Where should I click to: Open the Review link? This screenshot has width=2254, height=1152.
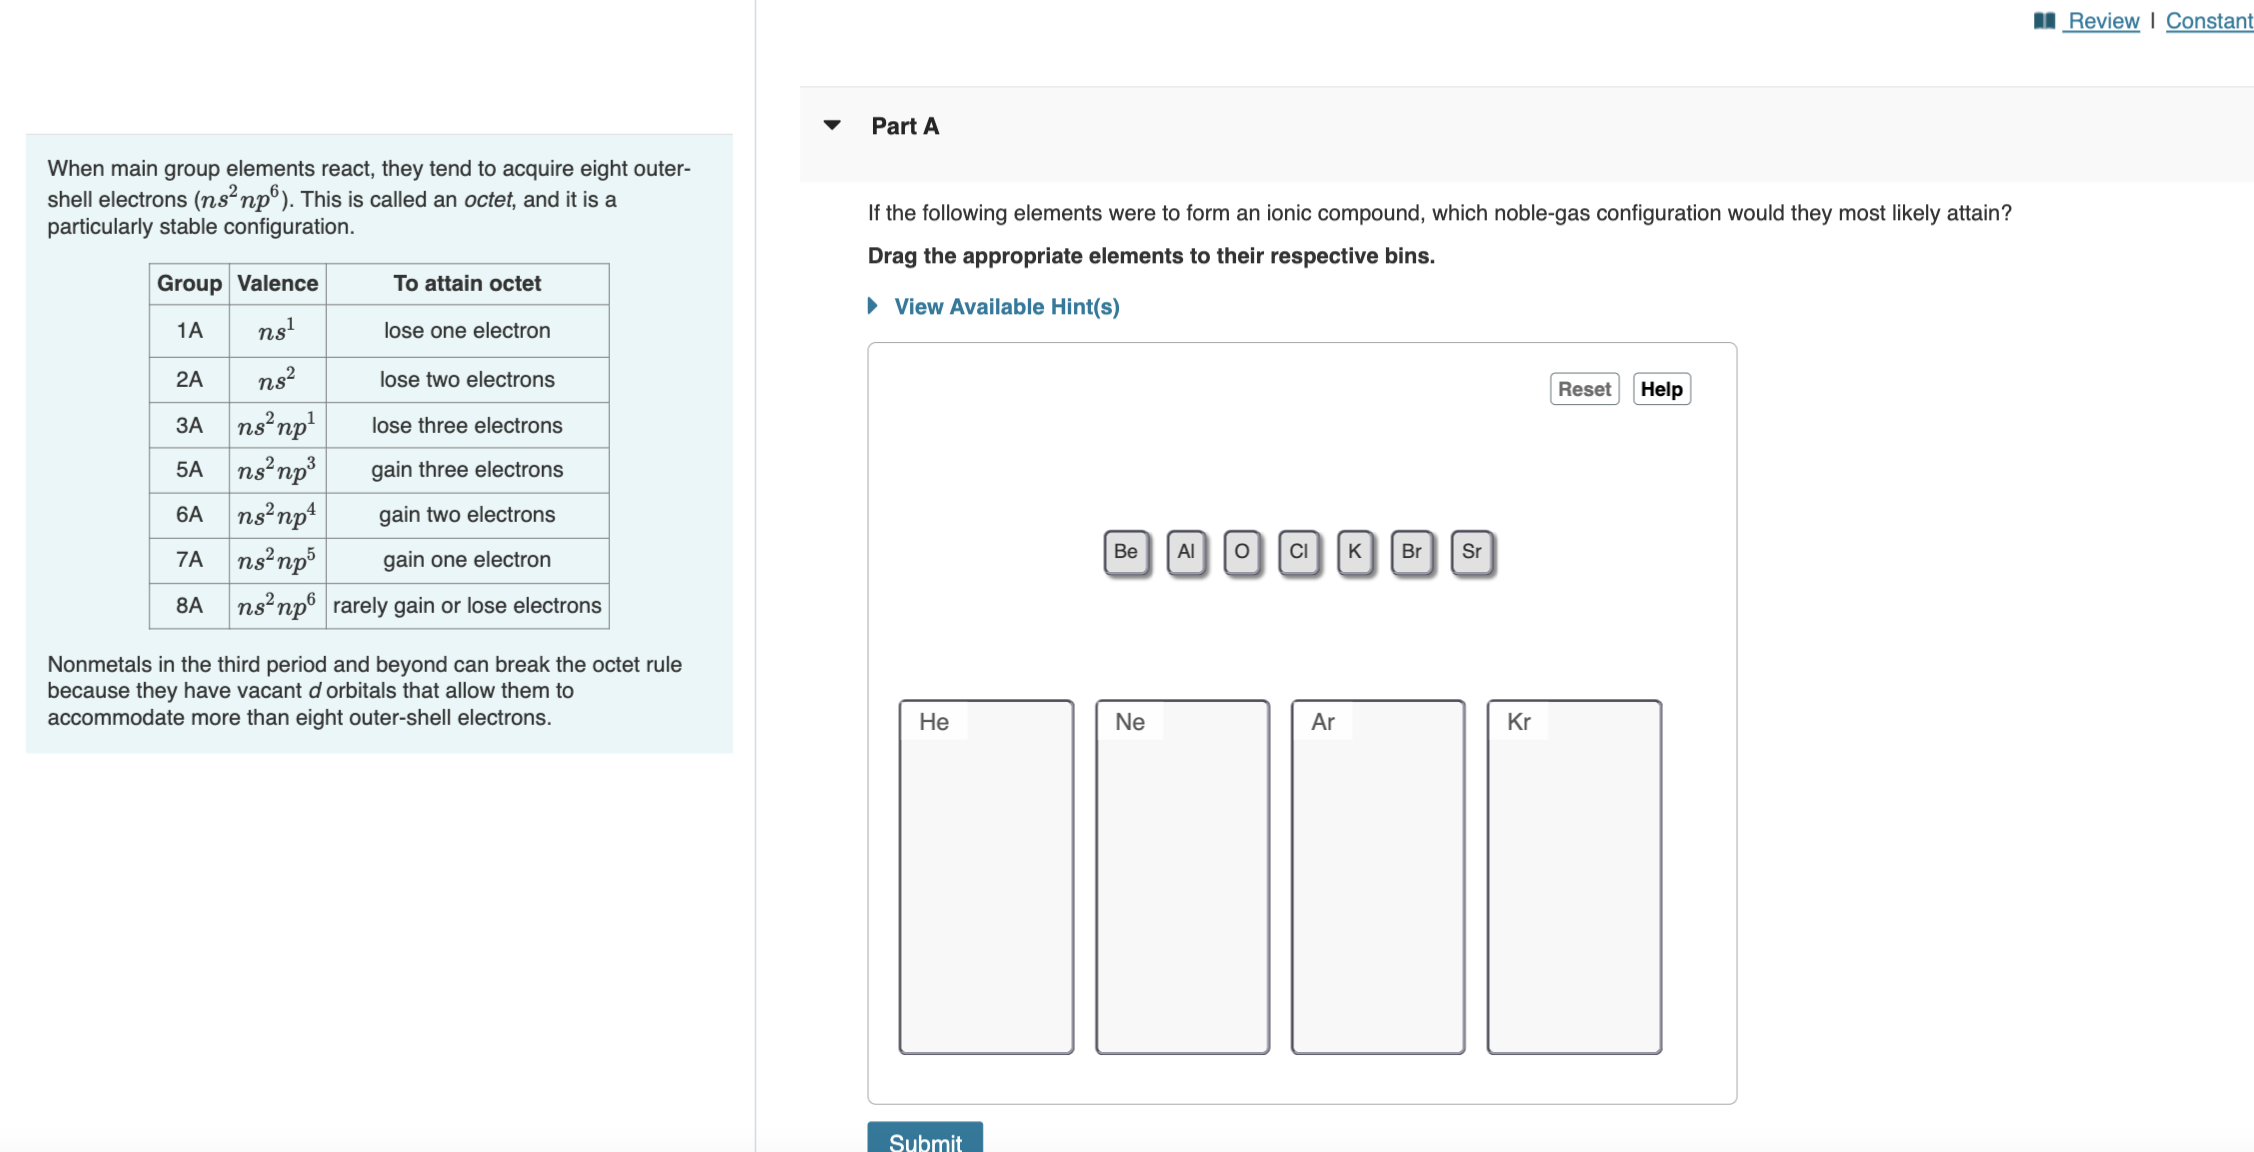tap(2103, 21)
